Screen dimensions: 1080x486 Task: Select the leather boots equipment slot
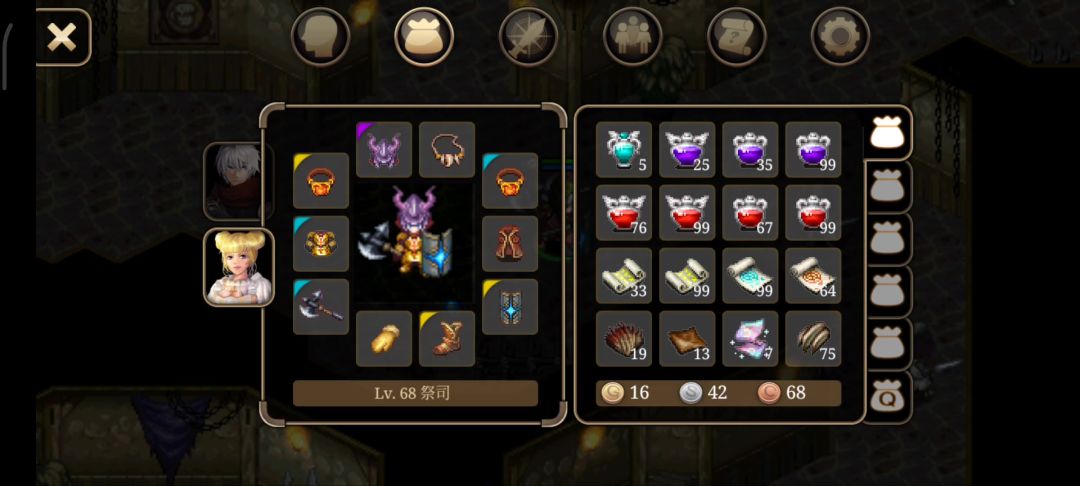[447, 339]
